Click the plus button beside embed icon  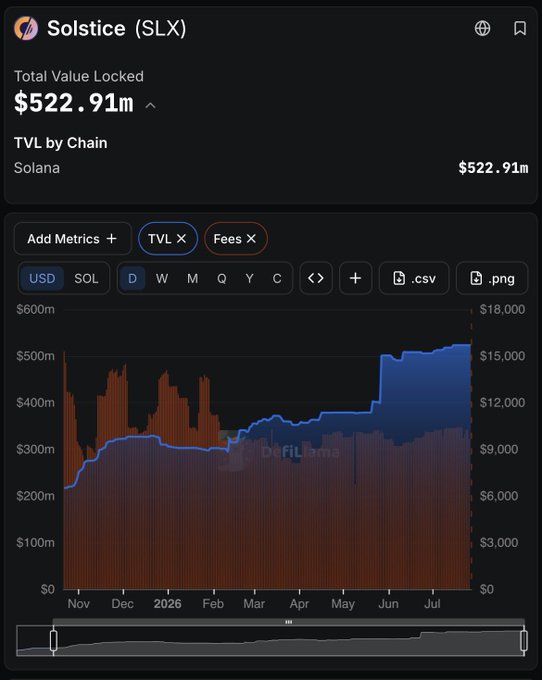coord(356,278)
